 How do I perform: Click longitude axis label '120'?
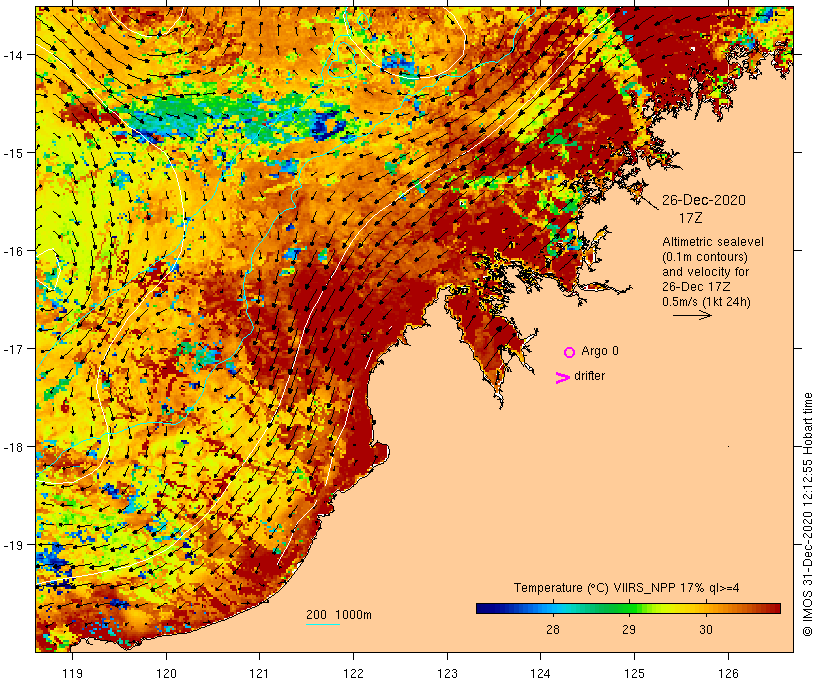(x=166, y=673)
